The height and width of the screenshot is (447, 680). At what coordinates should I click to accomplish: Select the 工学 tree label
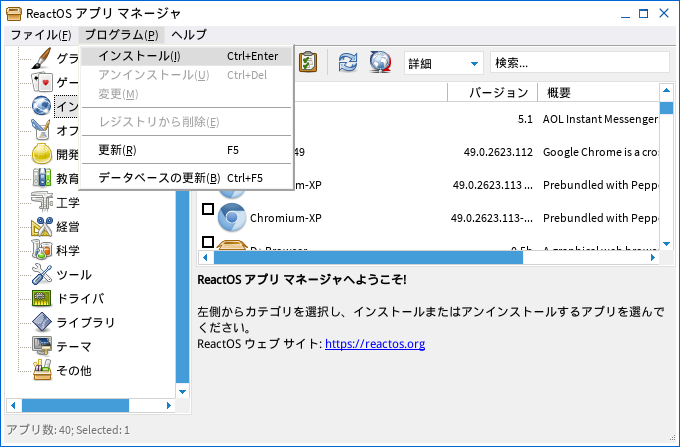point(68,202)
